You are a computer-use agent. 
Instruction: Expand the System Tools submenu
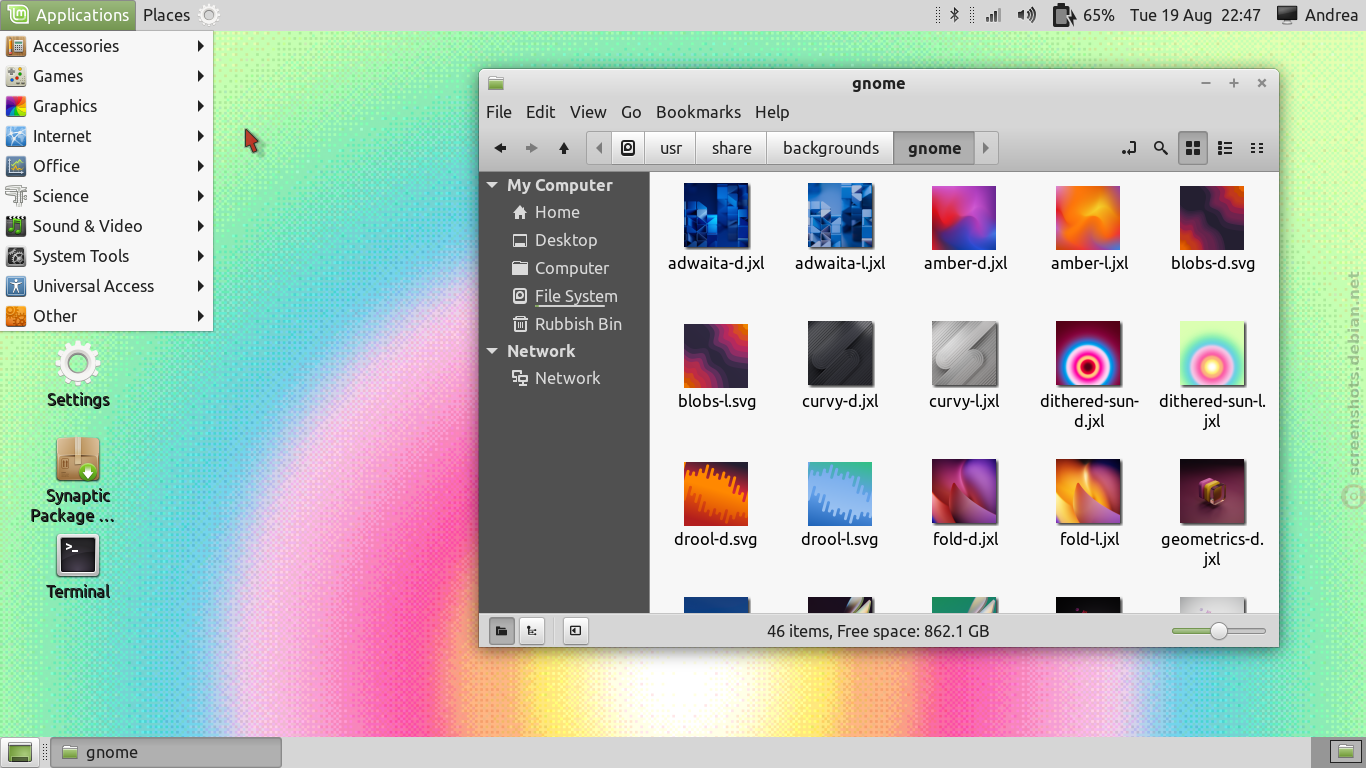[x=107, y=256]
